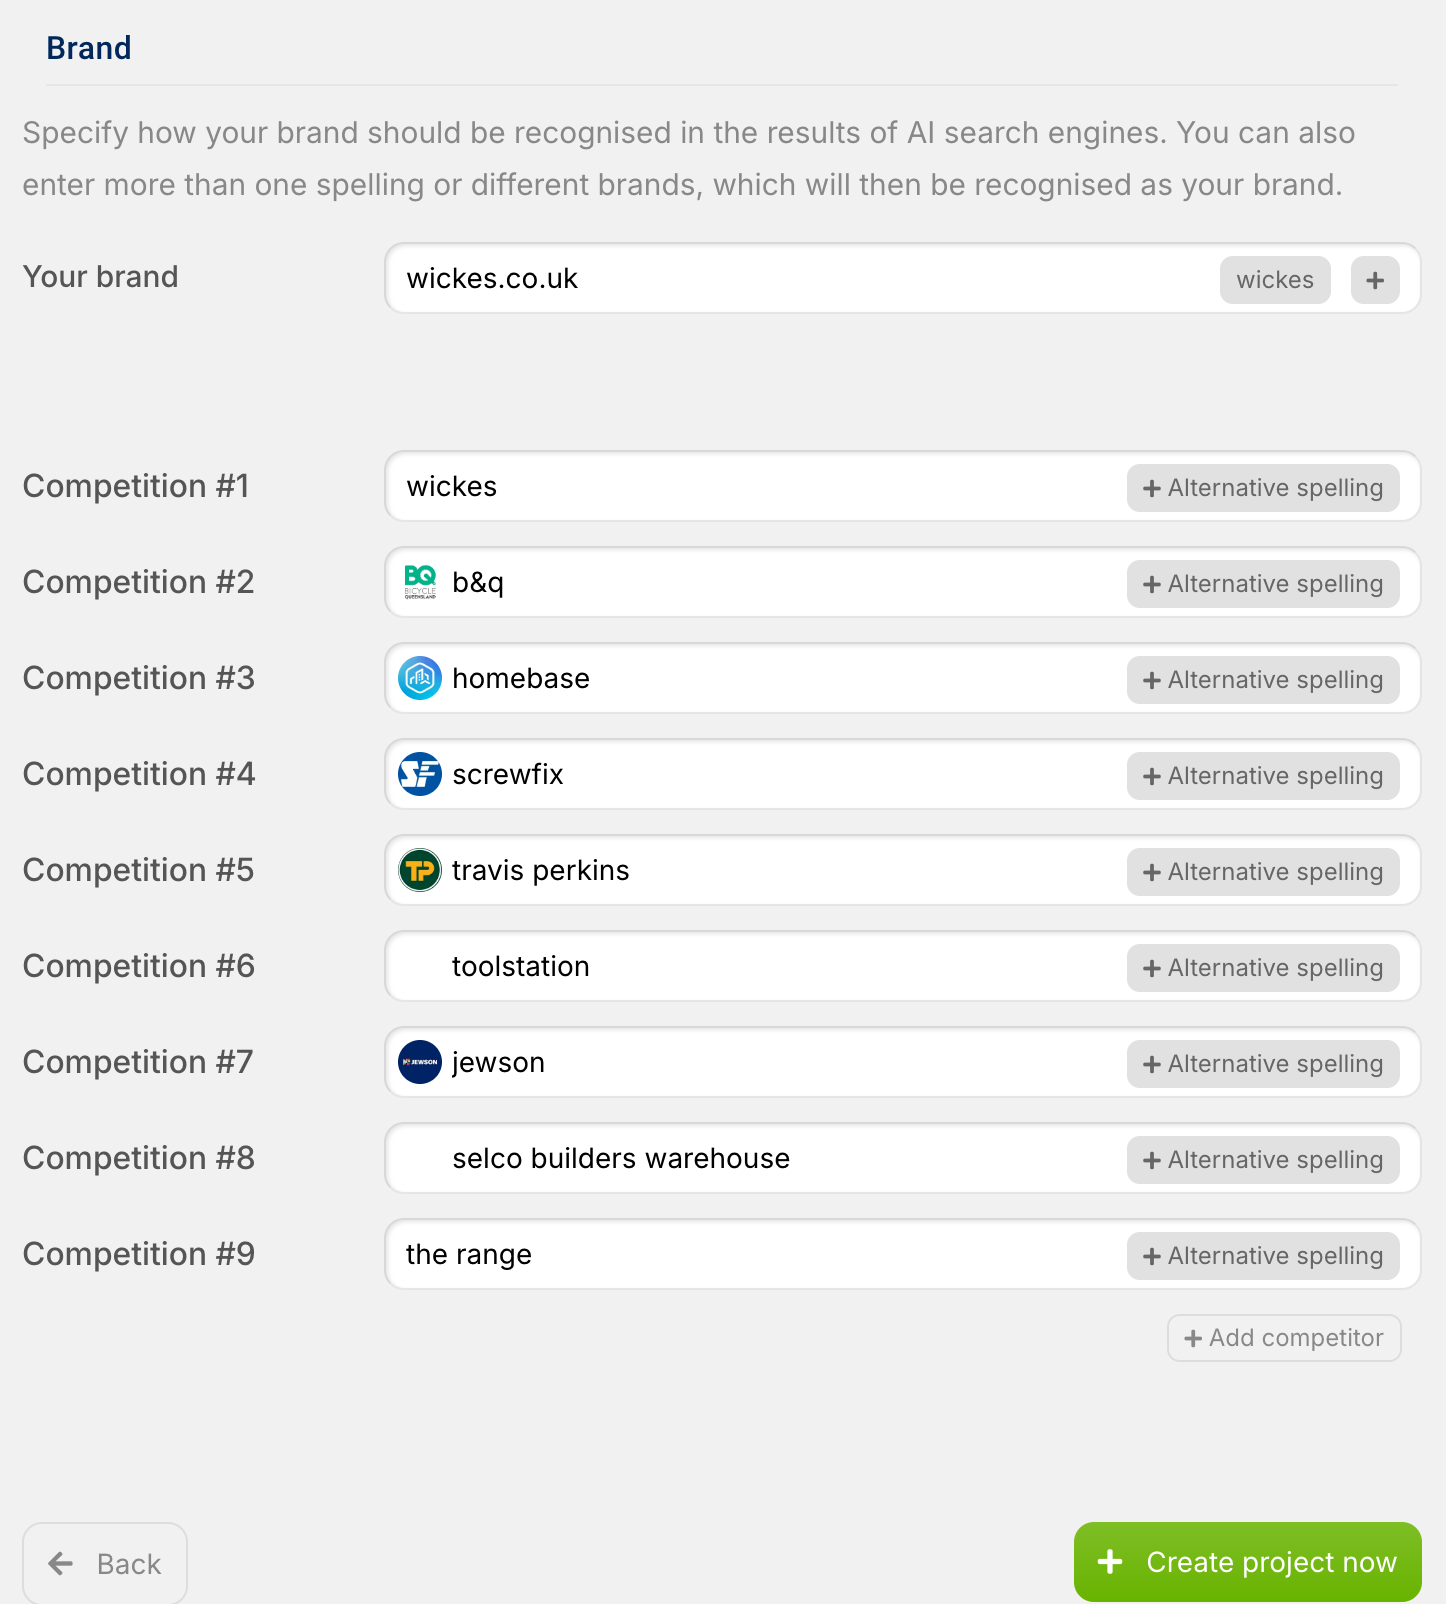Click the Travis Perkins logo icon
The height and width of the screenshot is (1604, 1446).
[x=420, y=870]
